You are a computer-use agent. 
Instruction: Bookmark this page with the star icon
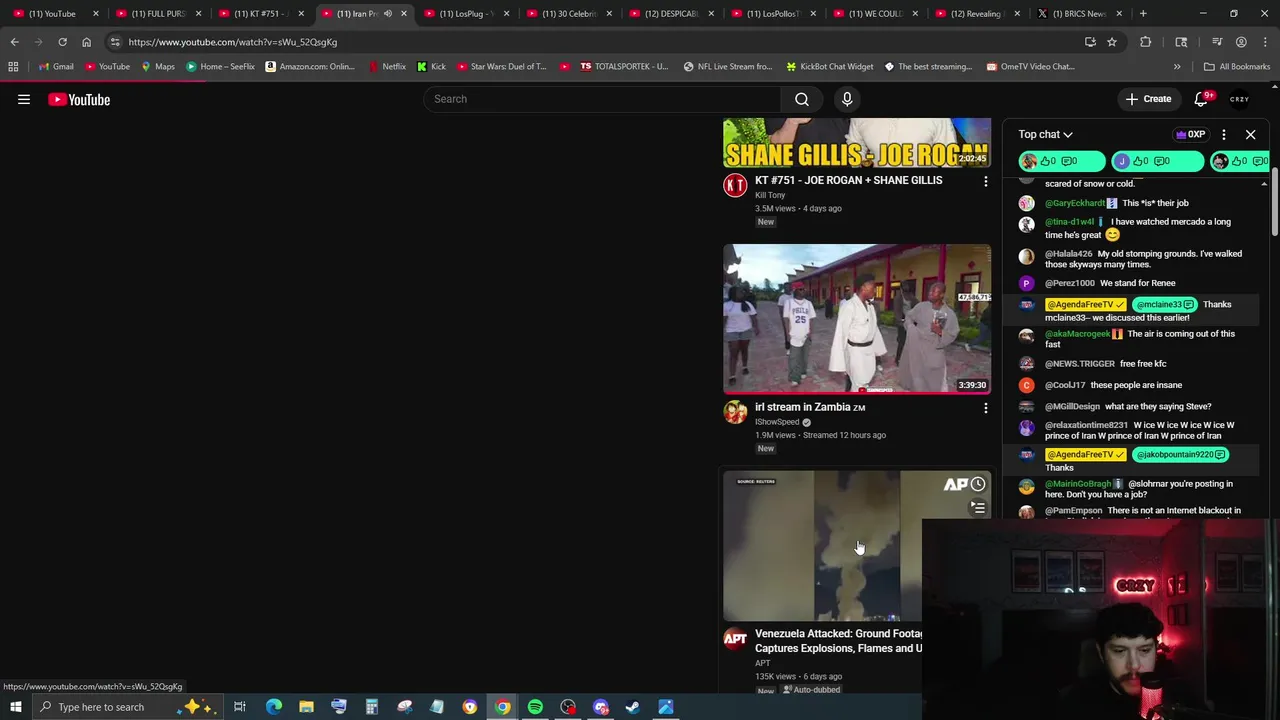1111,42
